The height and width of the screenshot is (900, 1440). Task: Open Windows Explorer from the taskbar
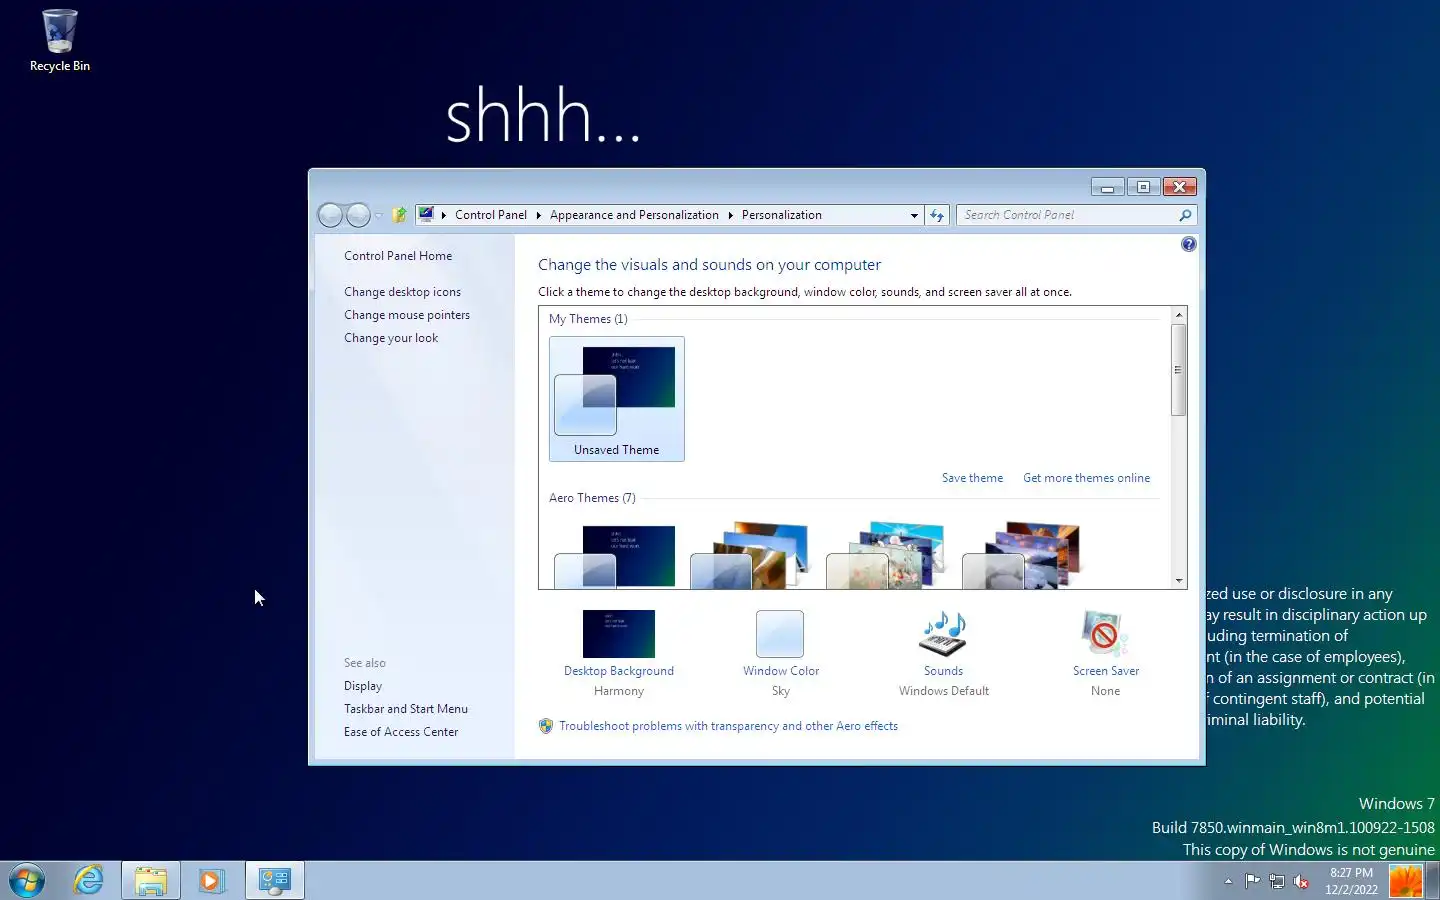[x=151, y=880]
